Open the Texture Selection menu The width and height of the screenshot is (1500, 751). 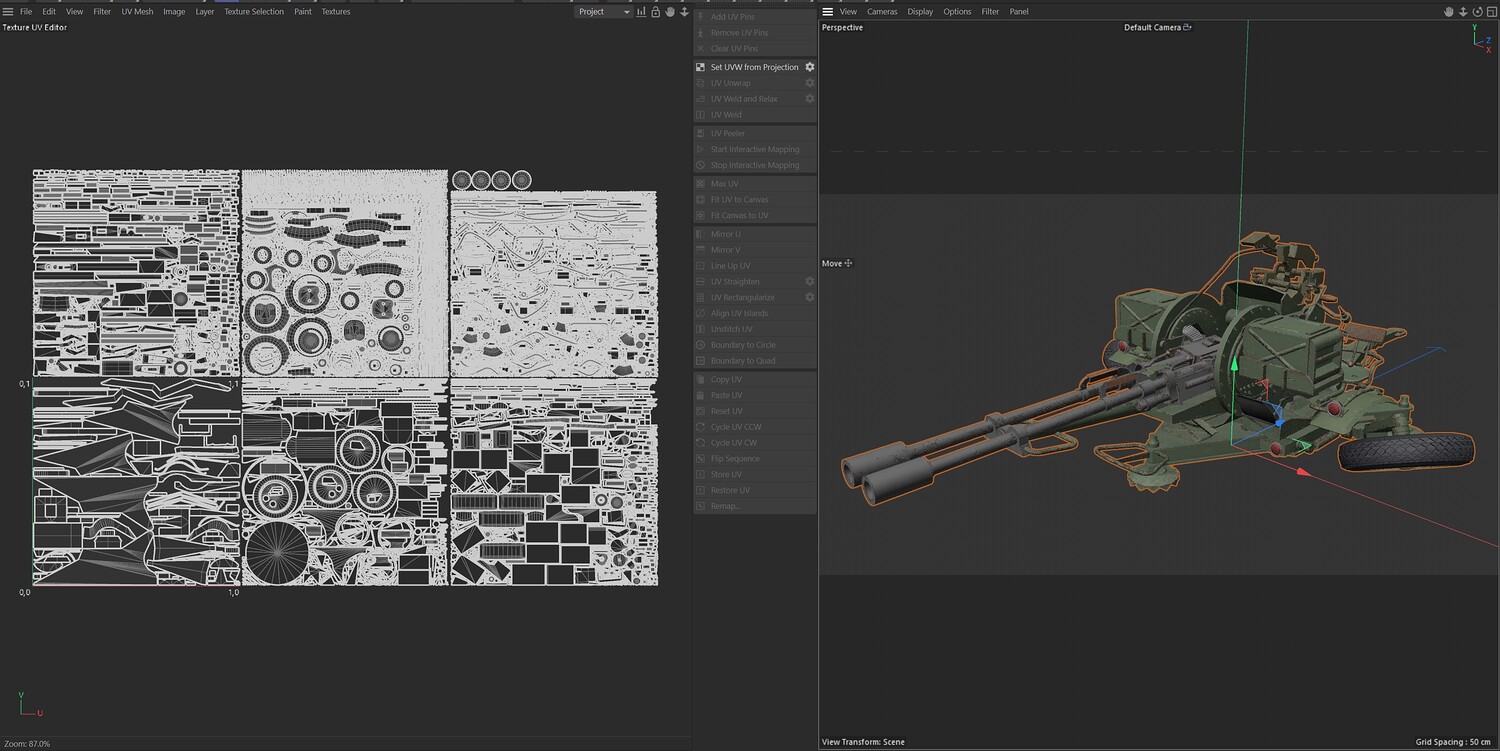254,12
